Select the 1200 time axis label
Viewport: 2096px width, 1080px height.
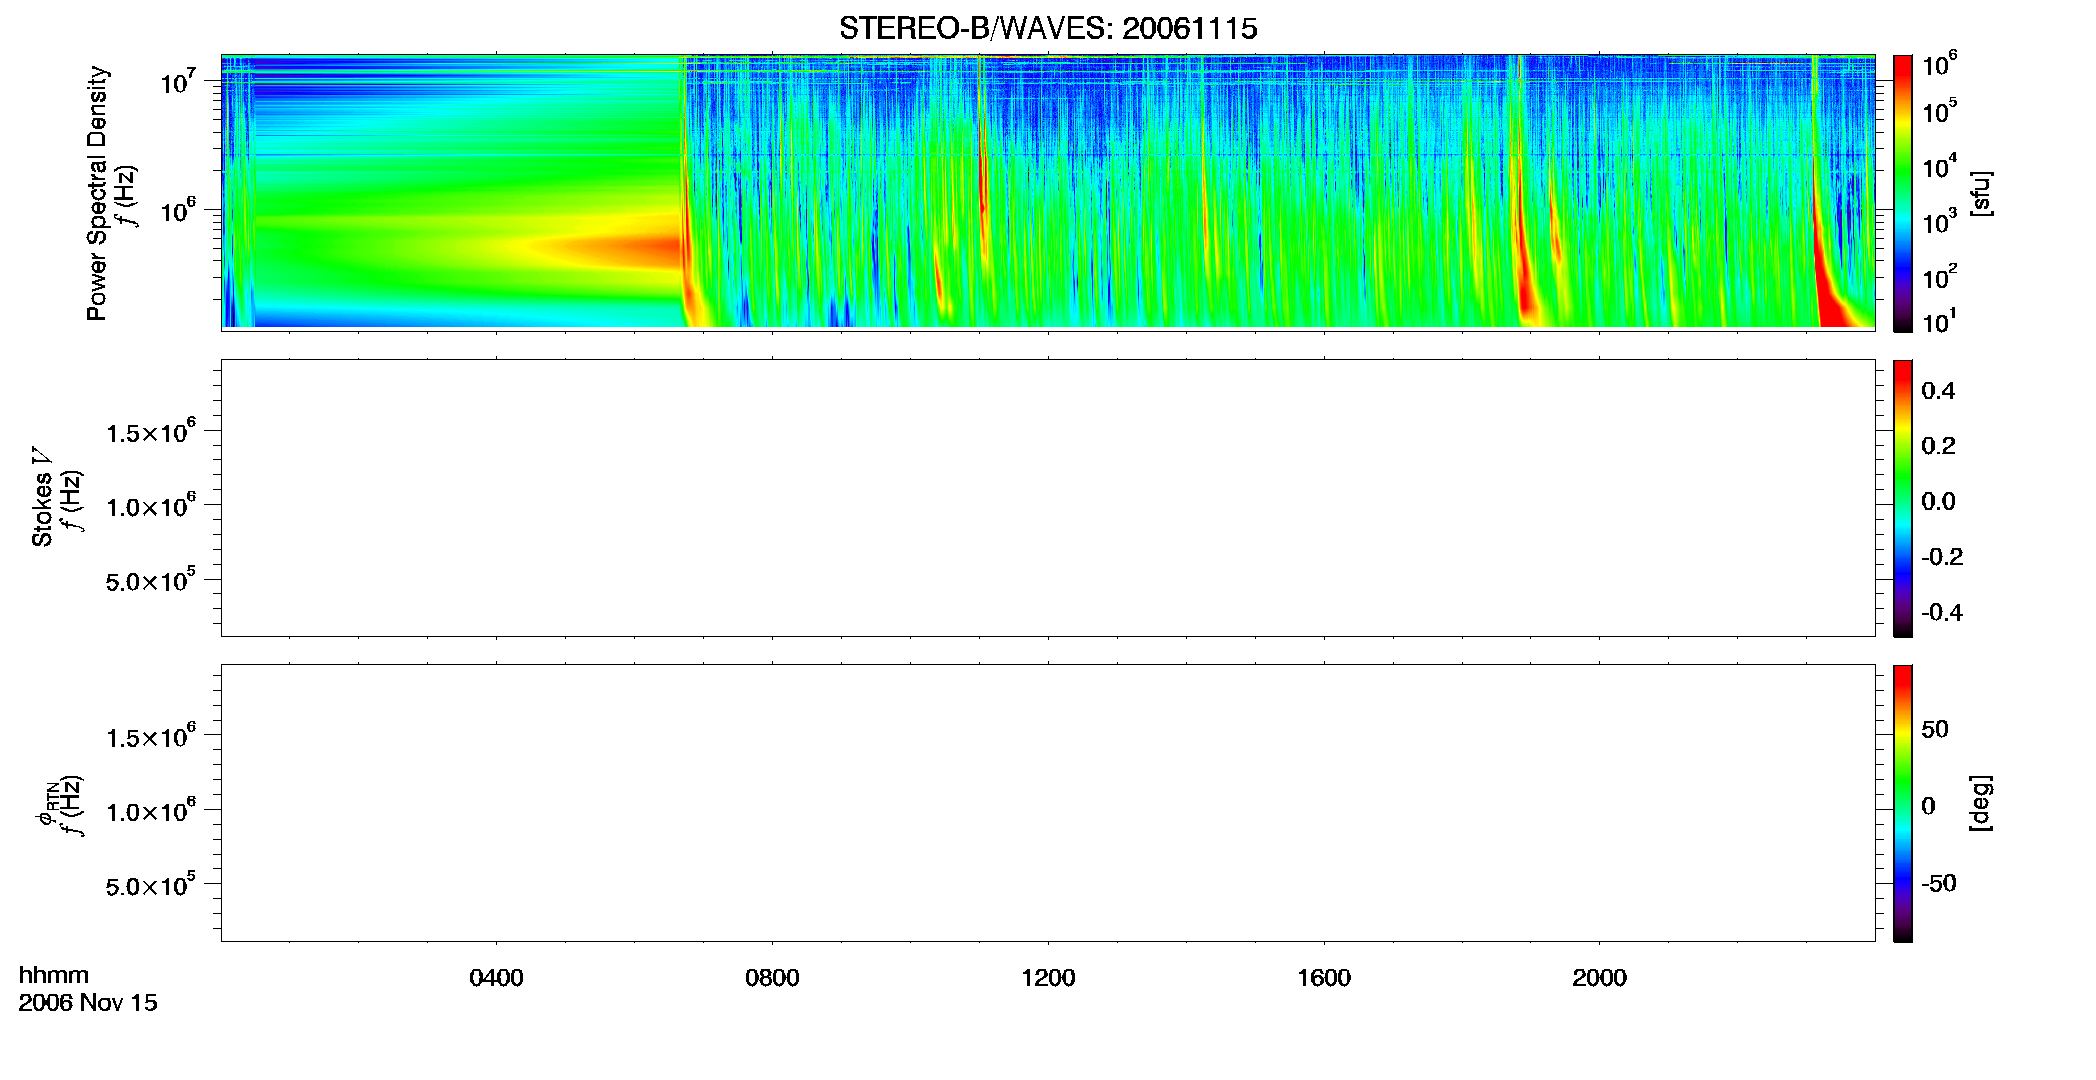pos(1048,978)
